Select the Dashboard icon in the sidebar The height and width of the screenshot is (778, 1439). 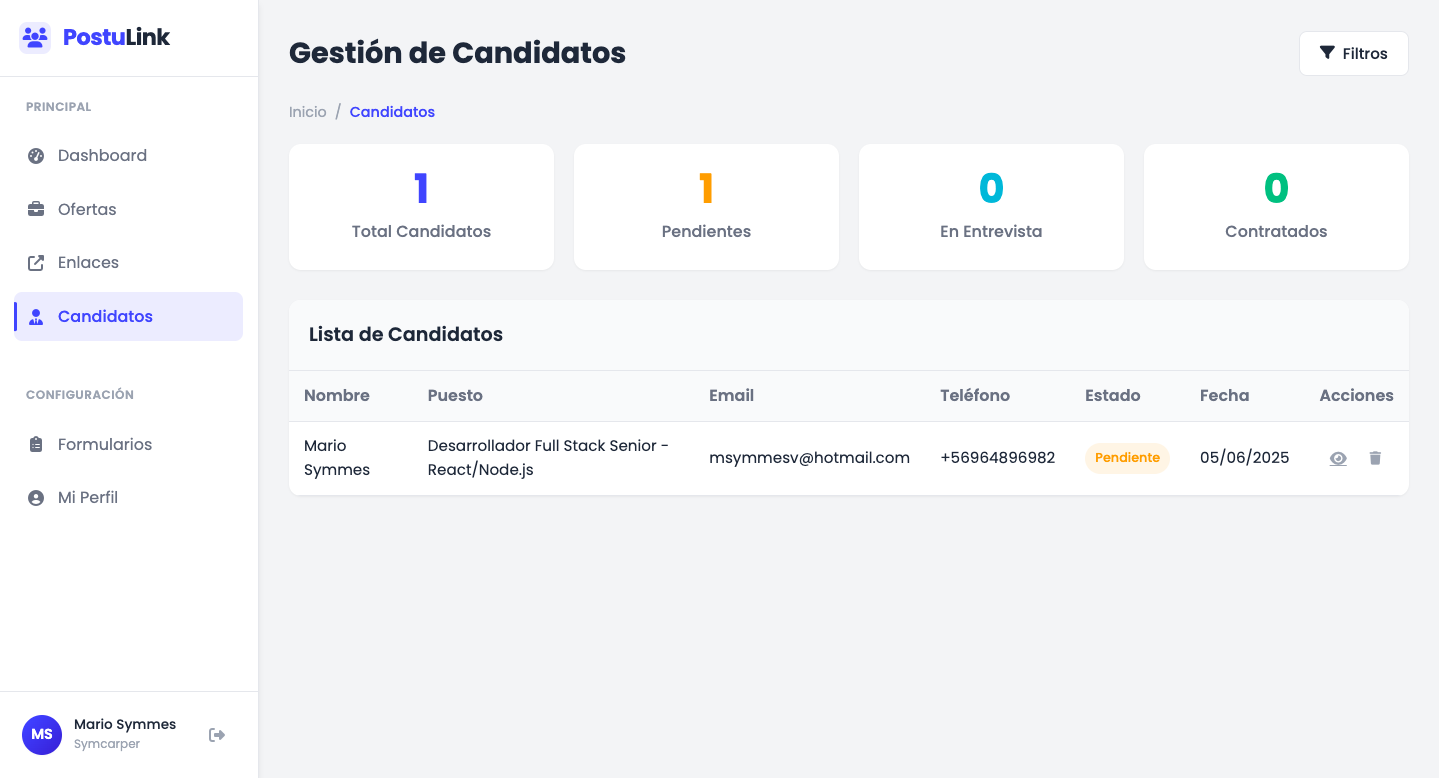(36, 155)
